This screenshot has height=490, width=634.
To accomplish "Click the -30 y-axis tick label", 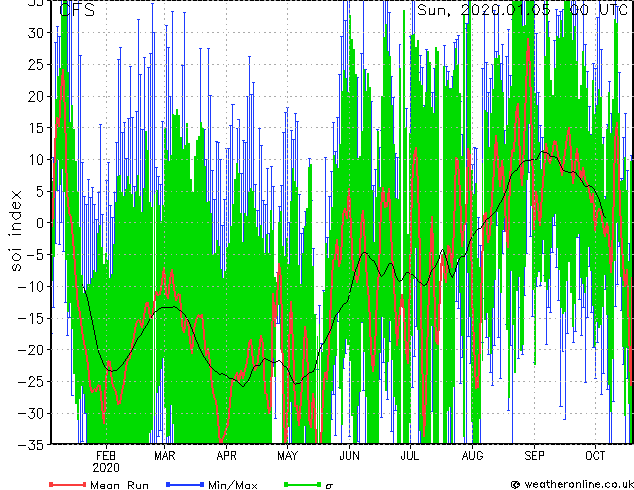I will [31, 413].
